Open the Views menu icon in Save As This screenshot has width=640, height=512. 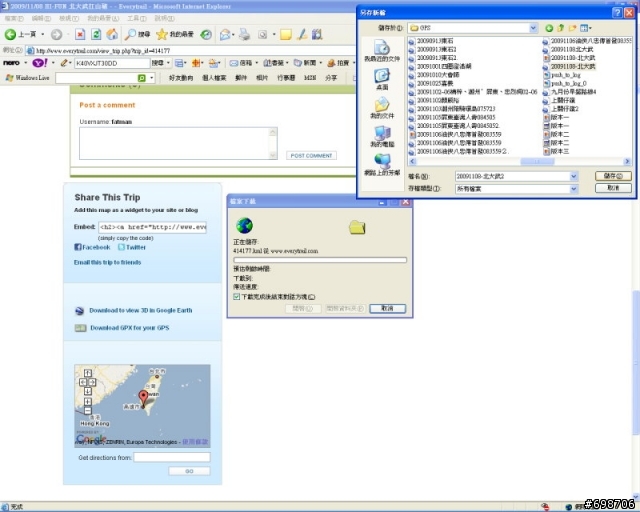tap(586, 28)
